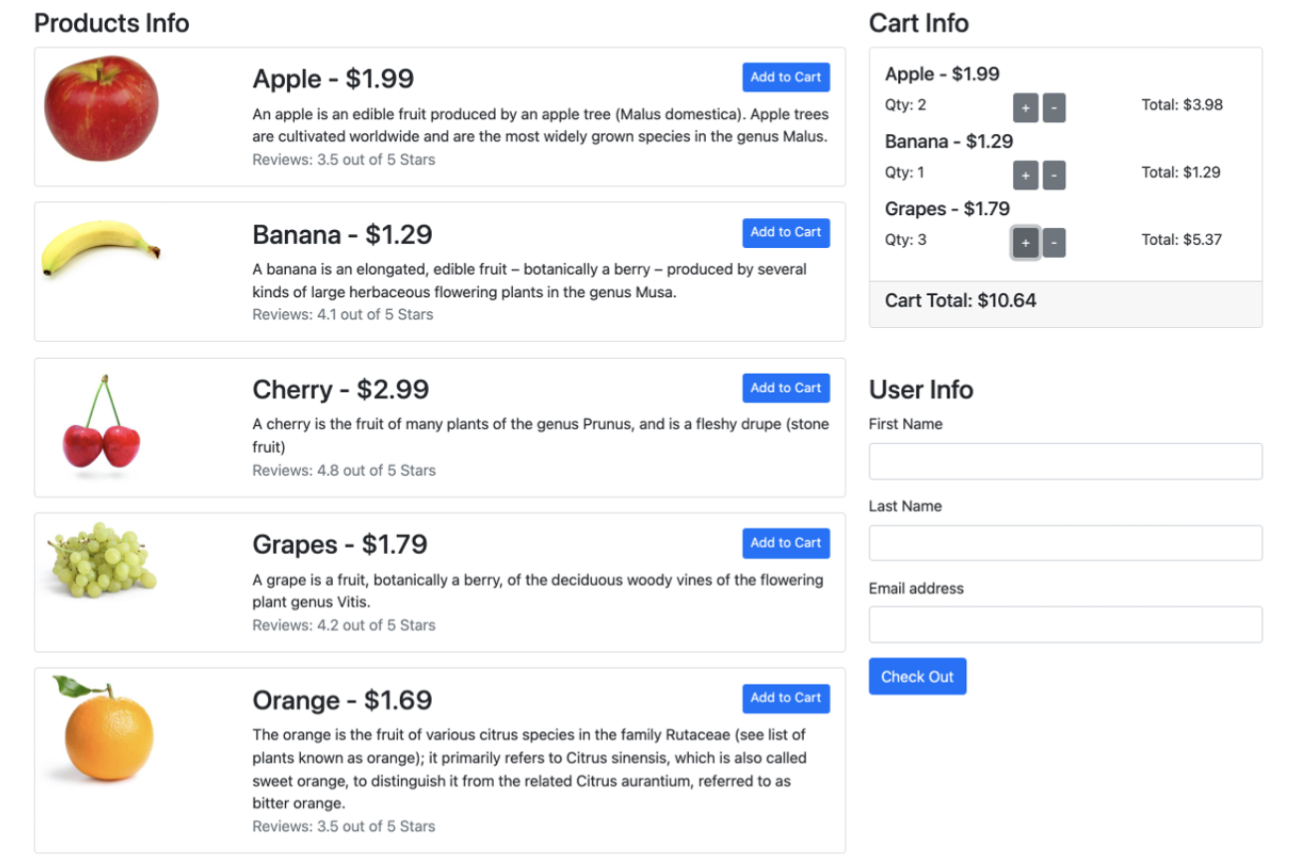Click the cherry product image
1292x858 pixels.
(101, 422)
